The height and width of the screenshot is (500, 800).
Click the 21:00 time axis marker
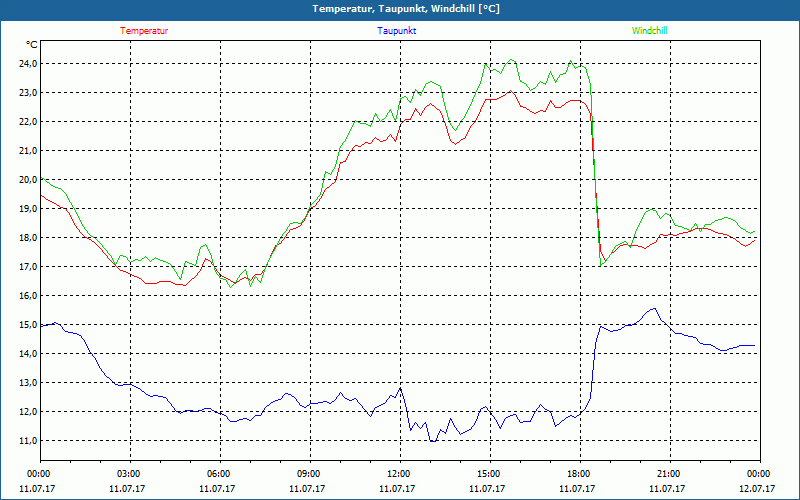pos(669,474)
